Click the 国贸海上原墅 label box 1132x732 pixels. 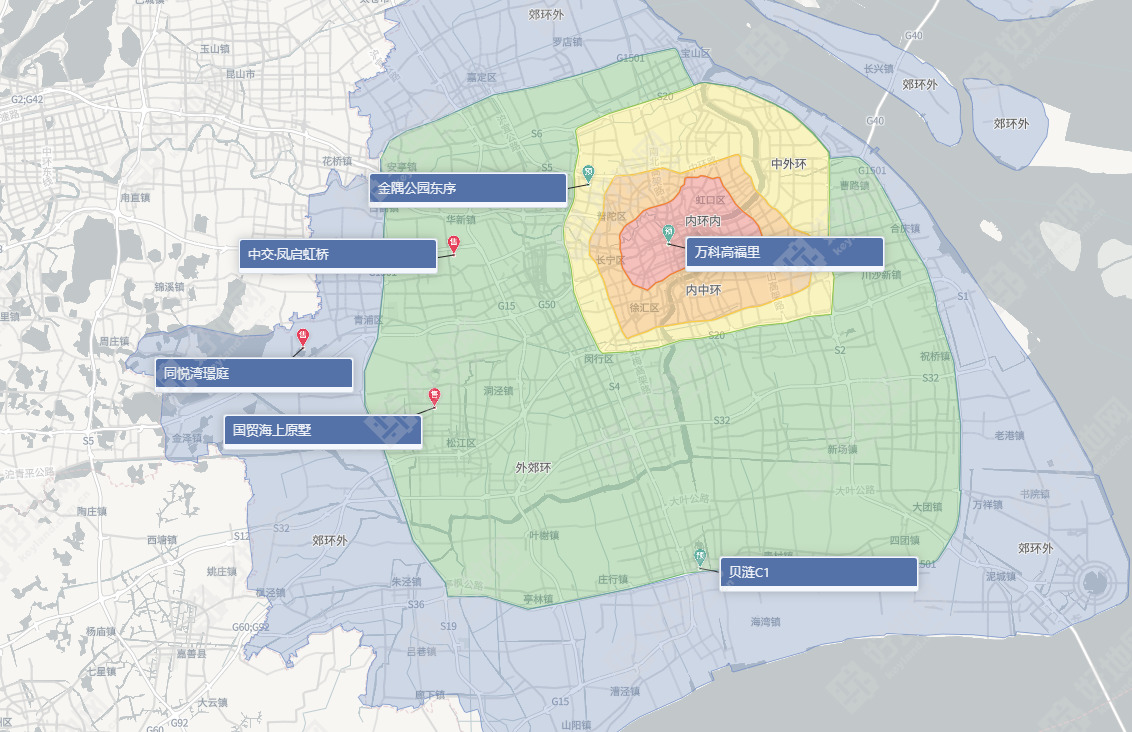click(x=322, y=431)
